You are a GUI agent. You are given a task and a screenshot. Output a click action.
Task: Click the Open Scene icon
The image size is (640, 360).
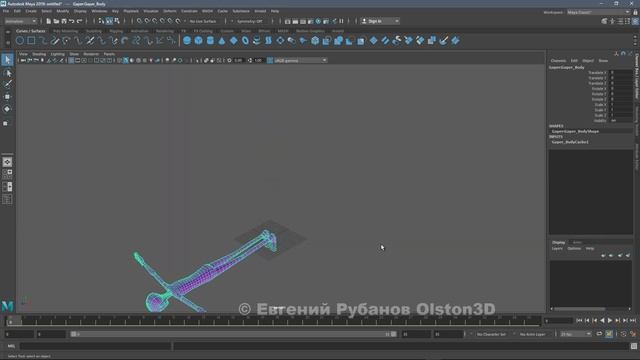[x=56, y=21]
